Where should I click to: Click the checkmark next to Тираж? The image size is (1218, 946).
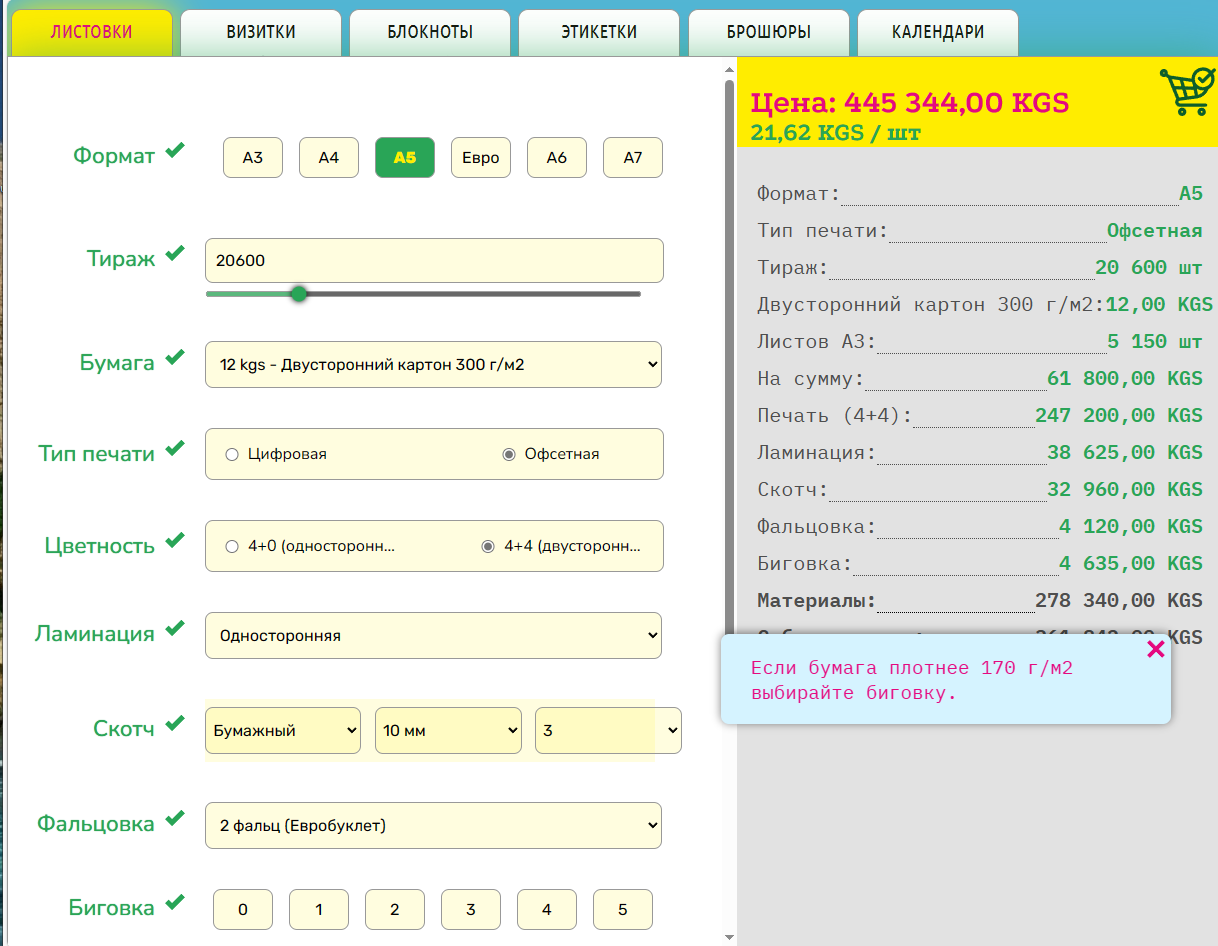[x=175, y=254]
